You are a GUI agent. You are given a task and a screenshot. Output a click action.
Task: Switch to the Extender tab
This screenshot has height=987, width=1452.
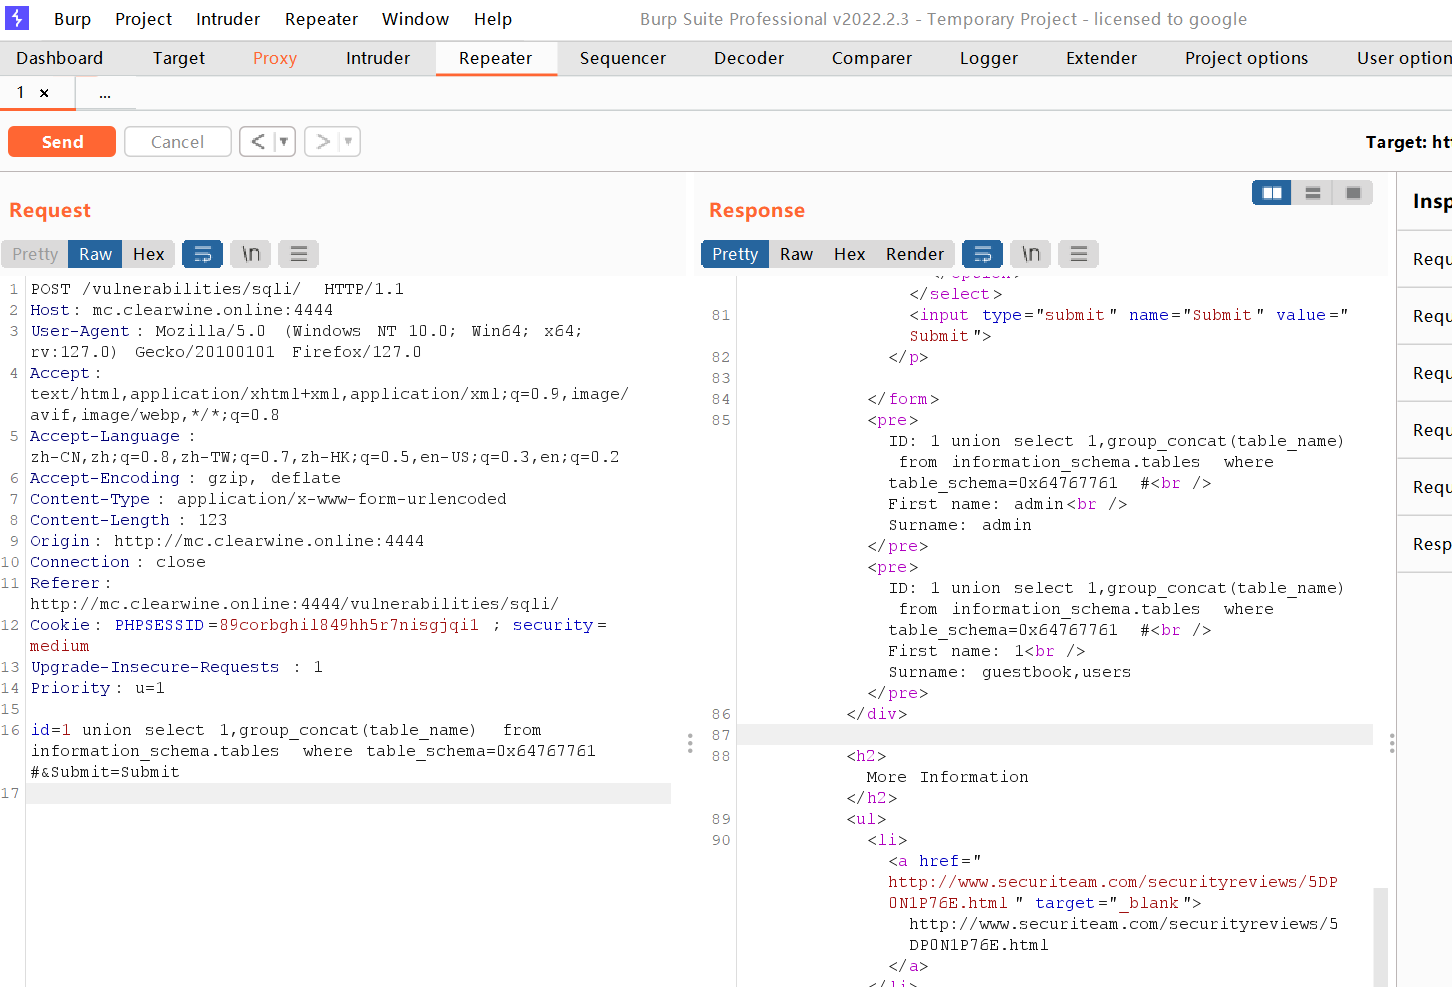(1101, 58)
